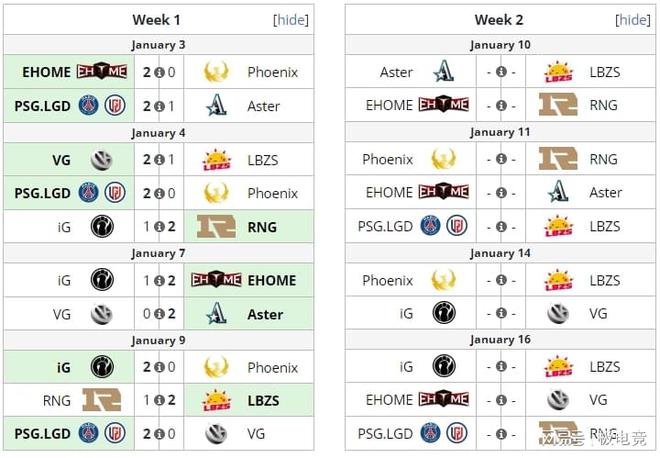Click info icon for iG vs VG January 14

click(x=501, y=313)
